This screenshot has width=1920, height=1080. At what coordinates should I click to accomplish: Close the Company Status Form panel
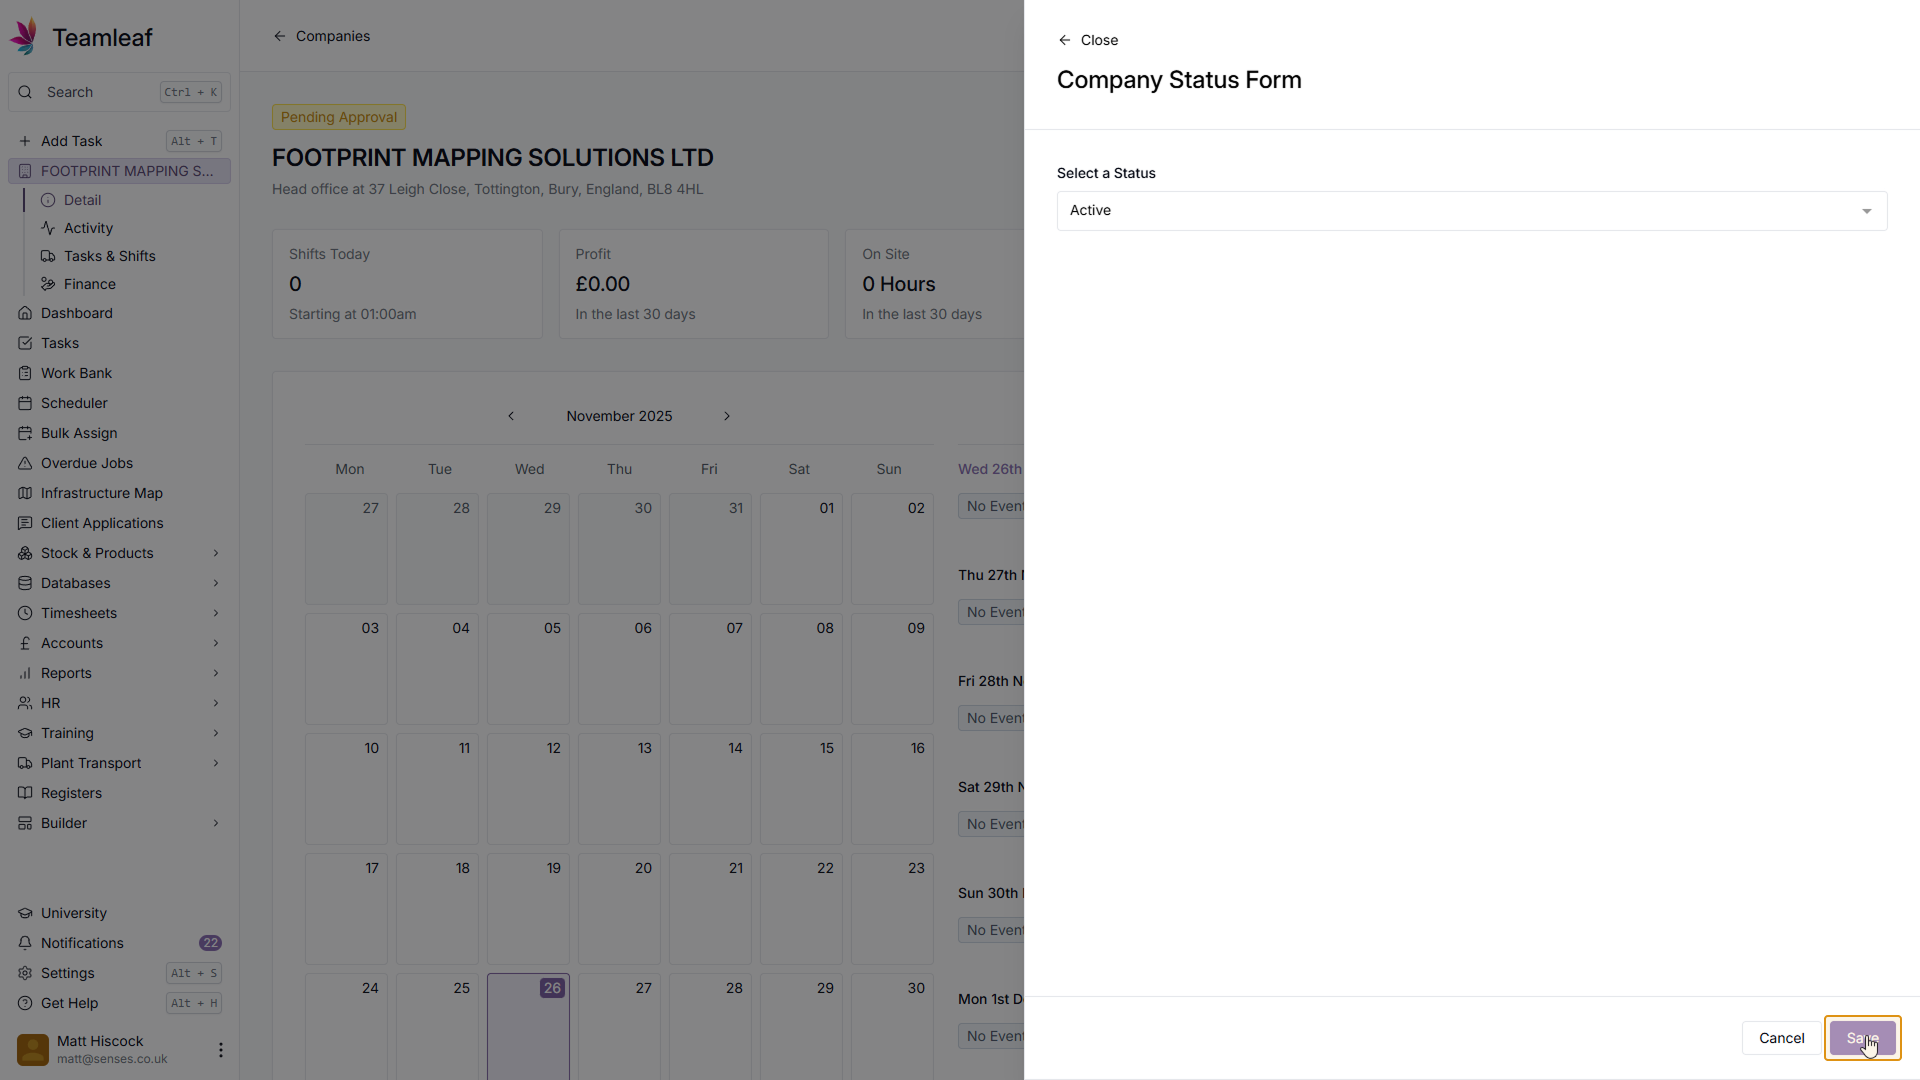click(1088, 40)
